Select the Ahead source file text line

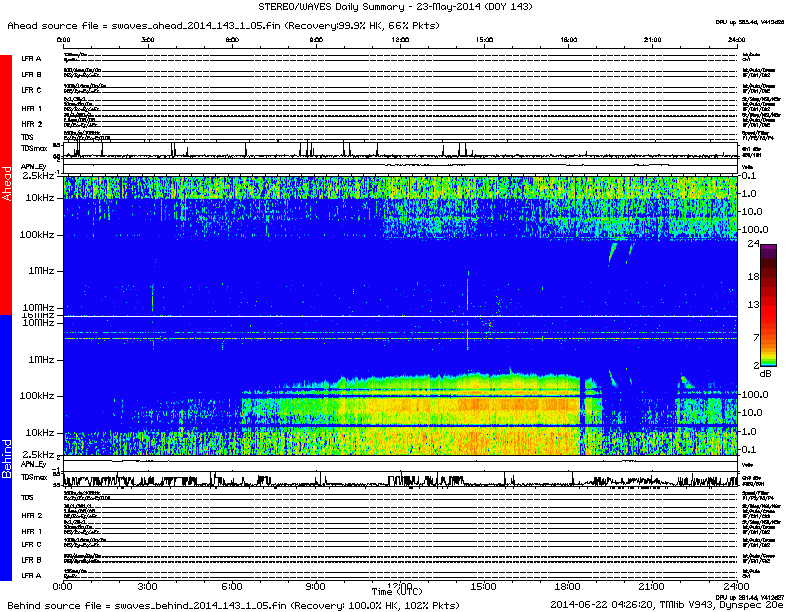(223, 25)
